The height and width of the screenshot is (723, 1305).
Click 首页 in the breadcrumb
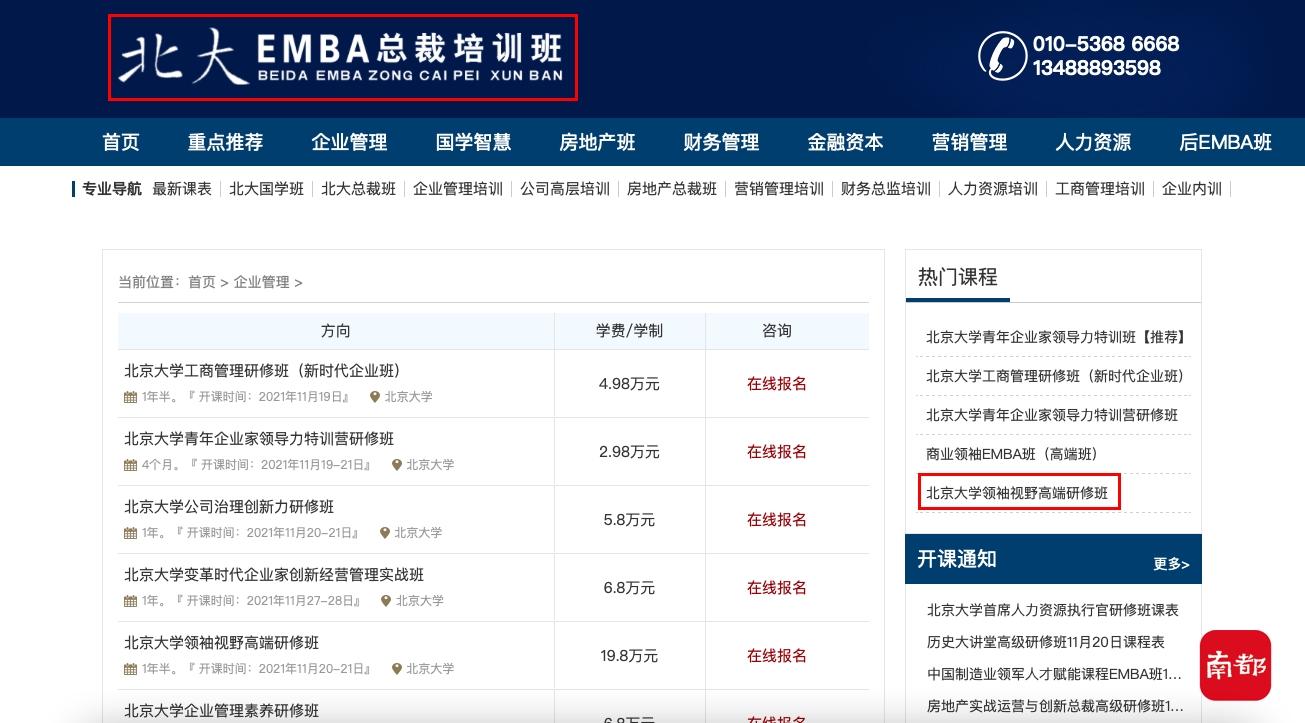click(x=202, y=282)
